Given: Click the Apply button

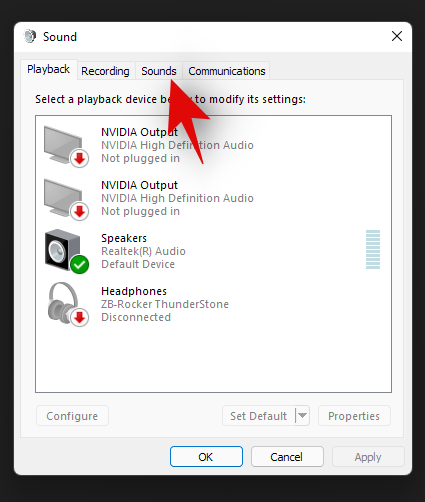Looking at the screenshot, I should tap(368, 457).
